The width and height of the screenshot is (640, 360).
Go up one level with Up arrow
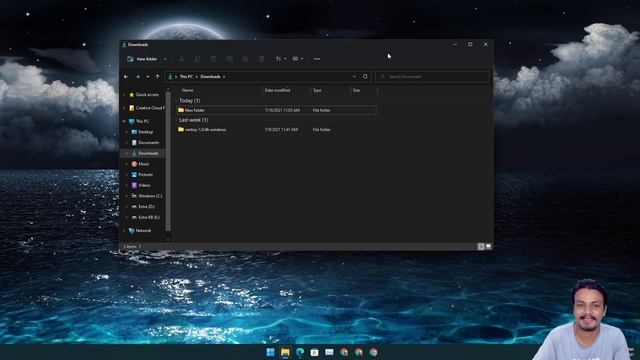(x=157, y=76)
